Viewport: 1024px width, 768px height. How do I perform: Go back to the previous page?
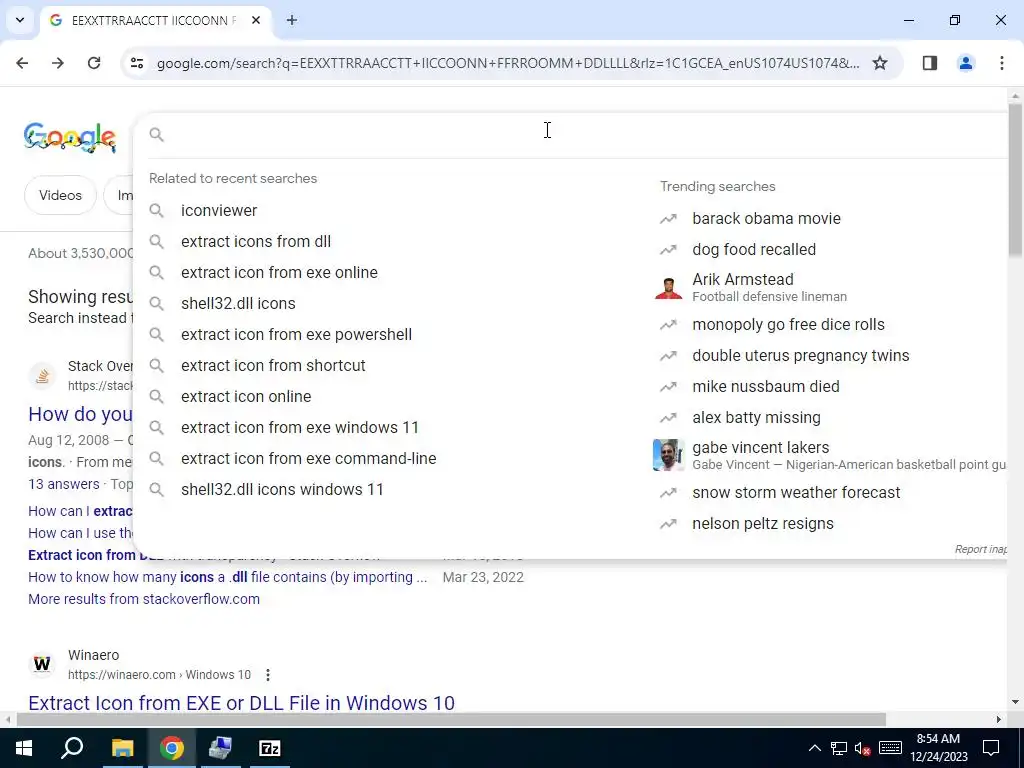coord(22,63)
